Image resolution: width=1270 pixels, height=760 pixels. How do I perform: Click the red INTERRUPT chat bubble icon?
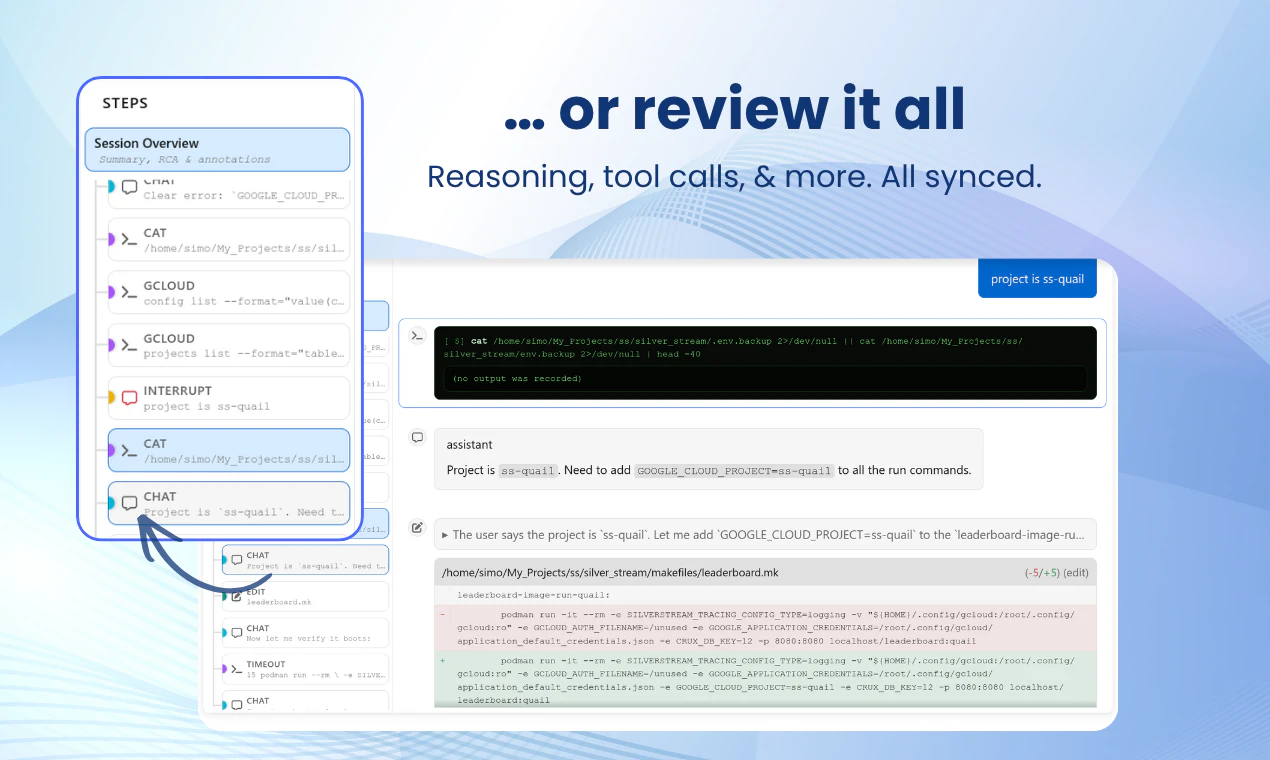(x=129, y=398)
